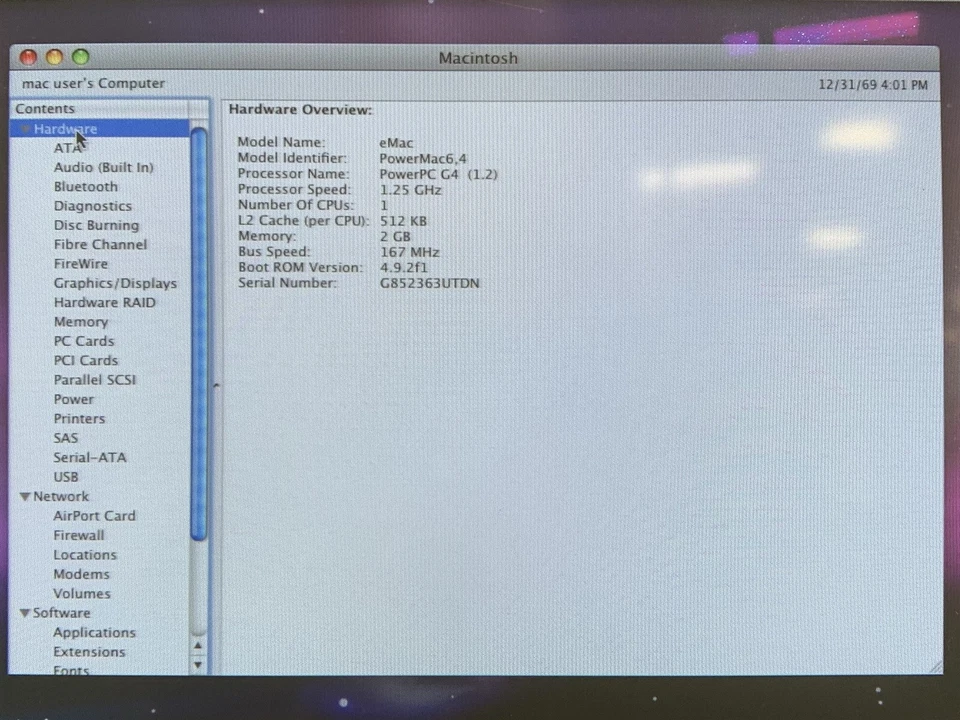Check Firewall settings under Network
This screenshot has height=720, width=960.
point(78,535)
